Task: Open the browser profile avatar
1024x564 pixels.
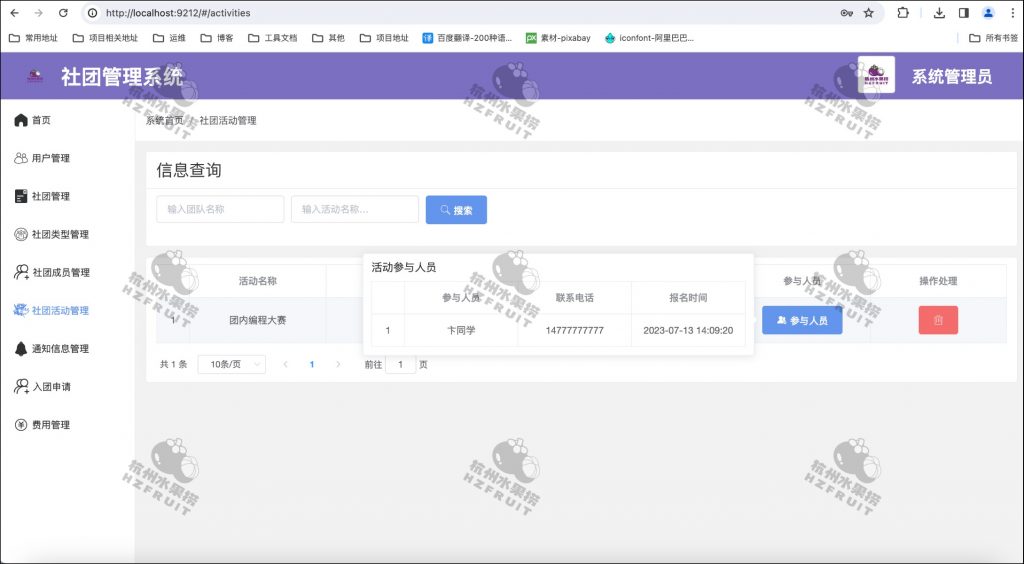Action: tap(988, 13)
